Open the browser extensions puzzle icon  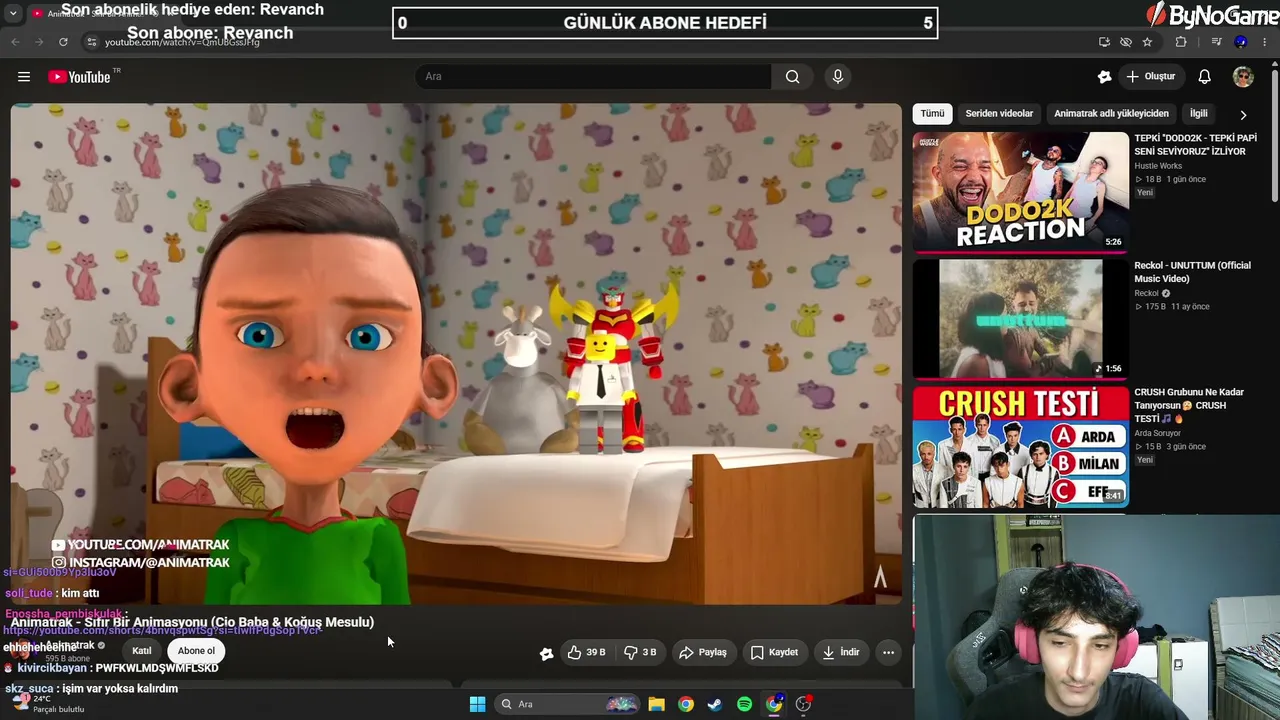[1181, 42]
